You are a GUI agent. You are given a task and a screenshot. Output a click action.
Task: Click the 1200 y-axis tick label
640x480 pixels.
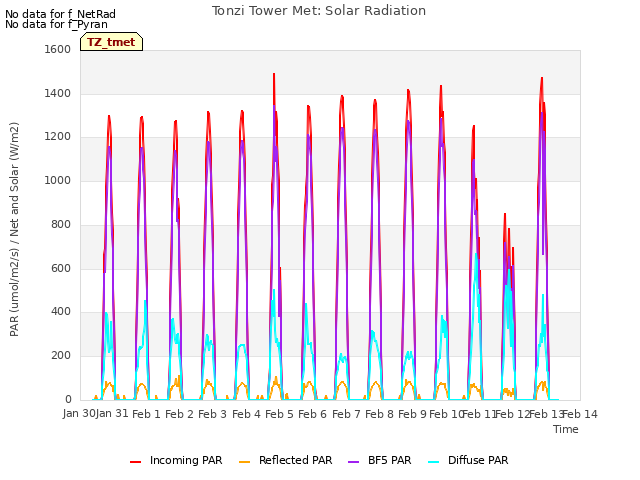pos(58,137)
